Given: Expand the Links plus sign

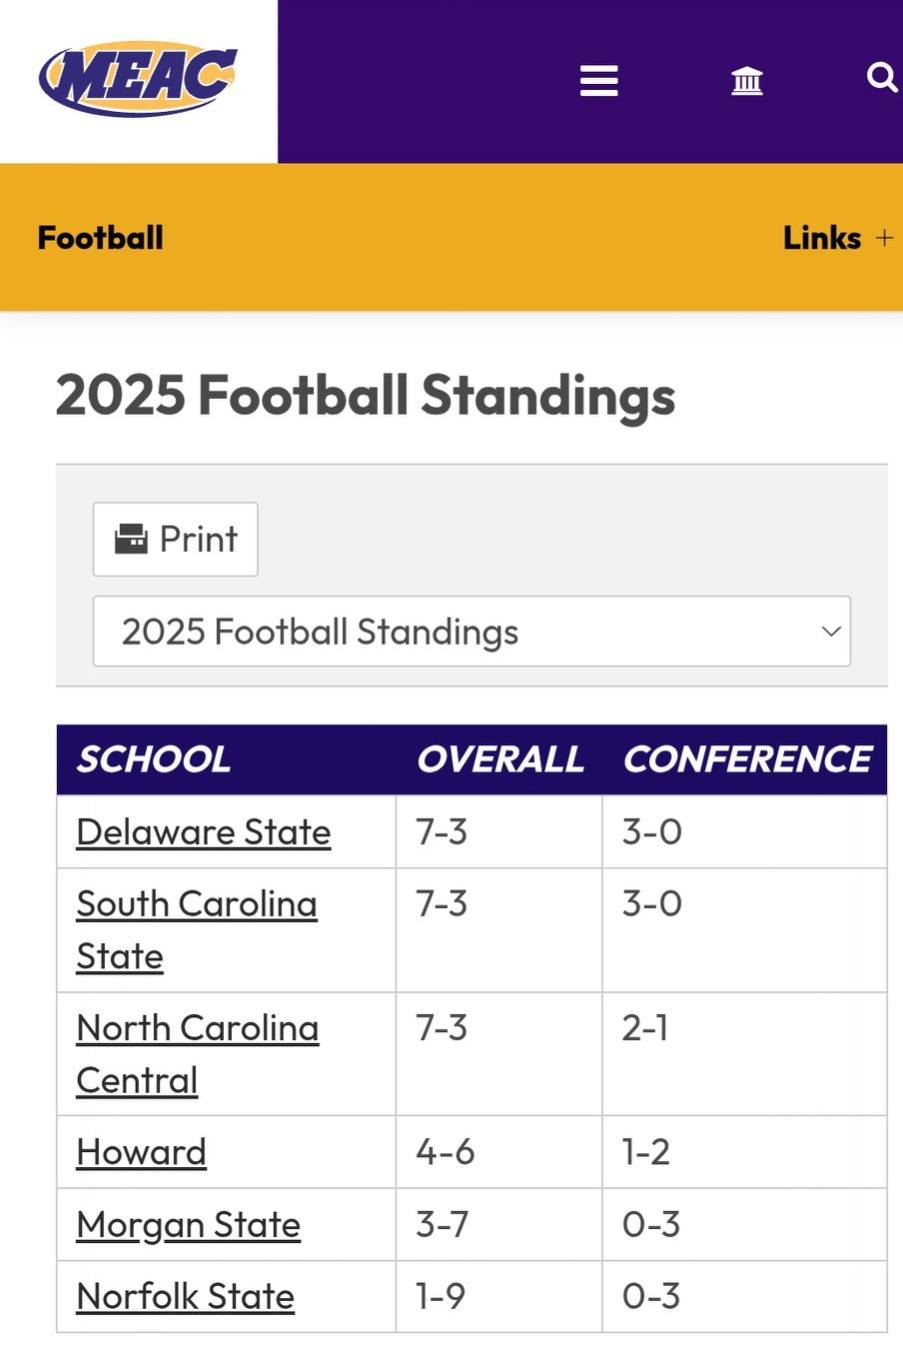Looking at the screenshot, I should tap(884, 238).
